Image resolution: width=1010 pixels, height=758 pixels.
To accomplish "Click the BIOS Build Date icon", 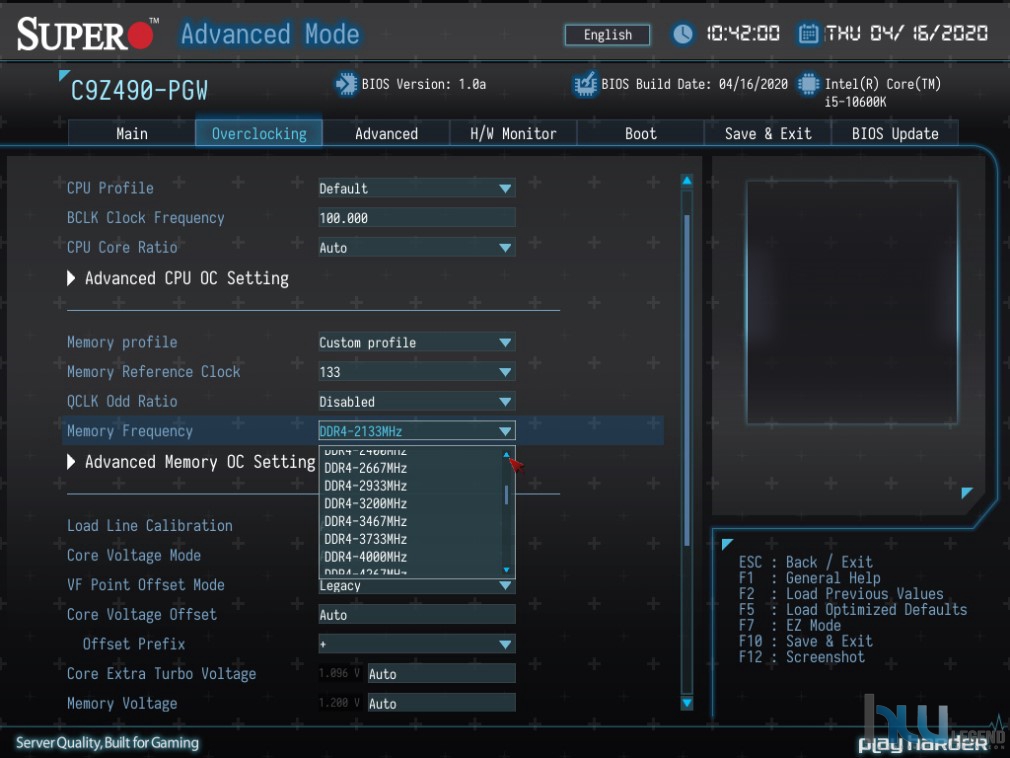I will point(585,84).
